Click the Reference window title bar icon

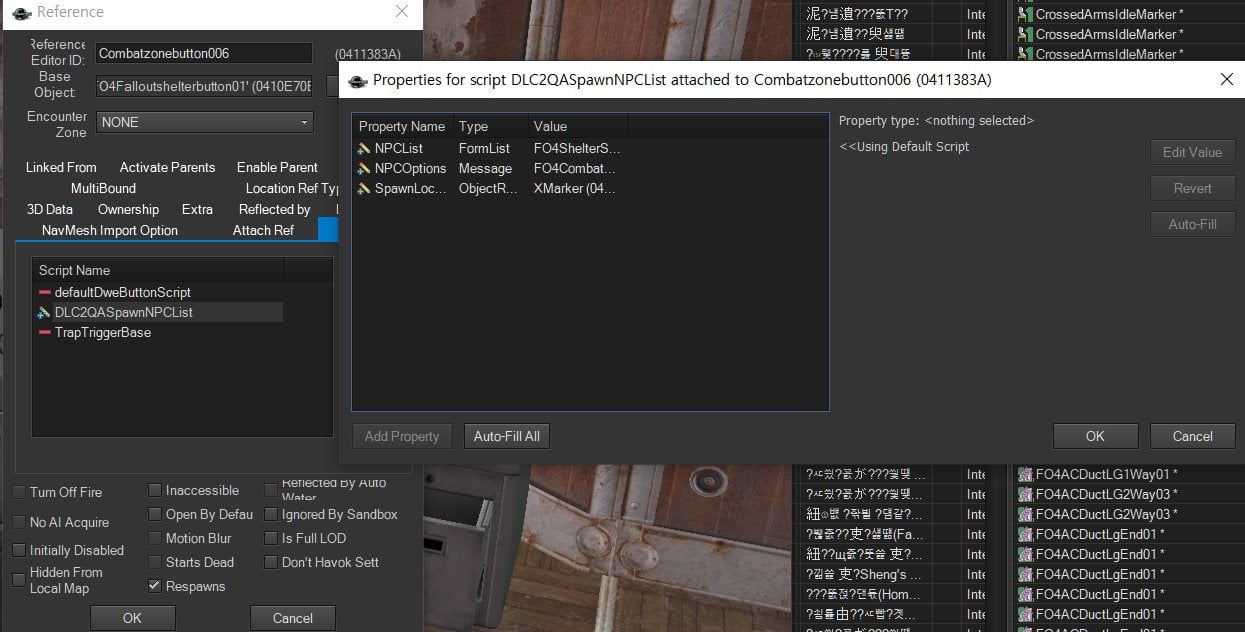[x=21, y=13]
